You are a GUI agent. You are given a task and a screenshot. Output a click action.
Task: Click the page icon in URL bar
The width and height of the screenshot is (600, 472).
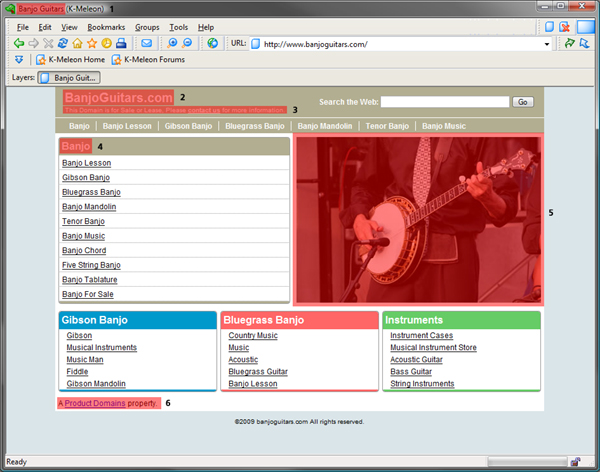[x=256, y=44]
